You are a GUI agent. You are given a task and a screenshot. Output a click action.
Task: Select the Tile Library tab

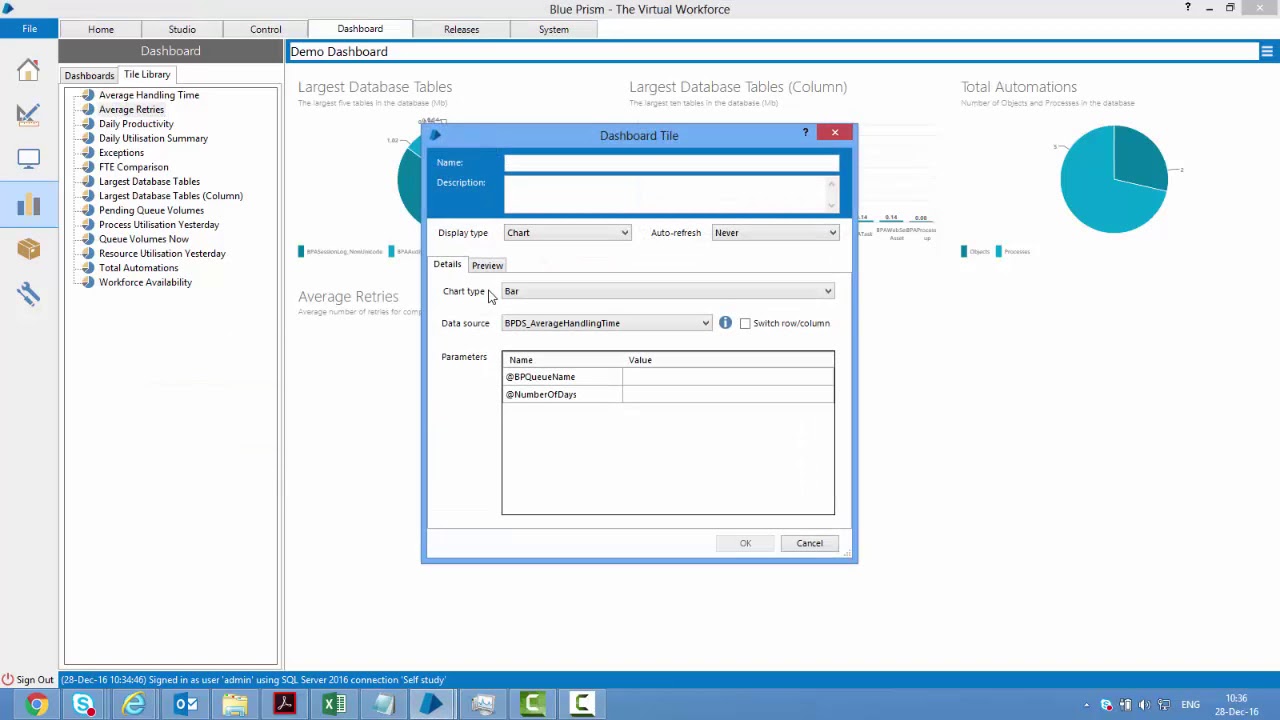(x=147, y=74)
